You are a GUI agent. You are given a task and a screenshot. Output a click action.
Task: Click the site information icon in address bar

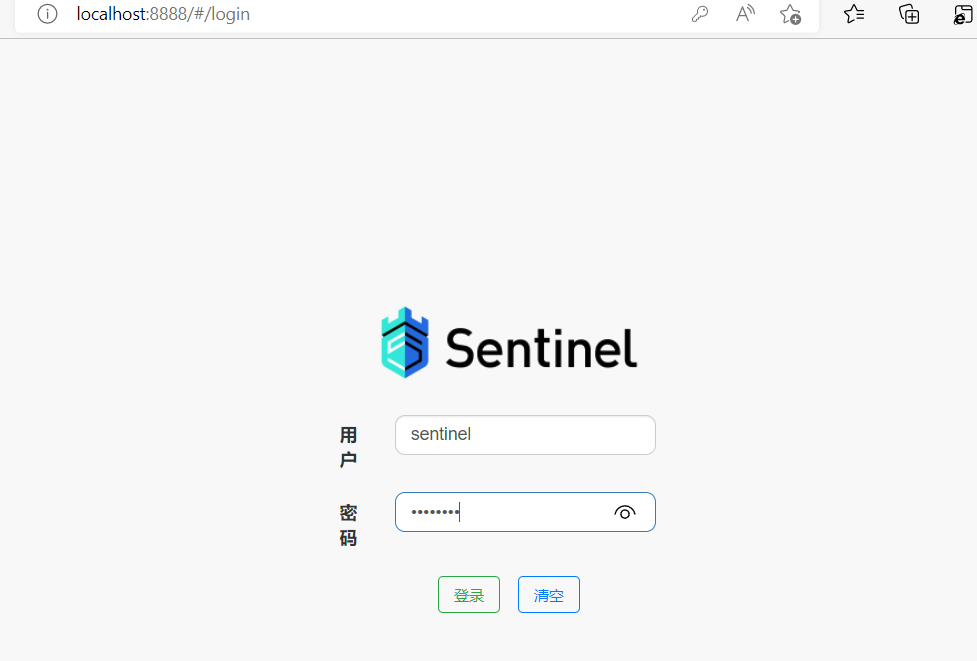(47, 14)
